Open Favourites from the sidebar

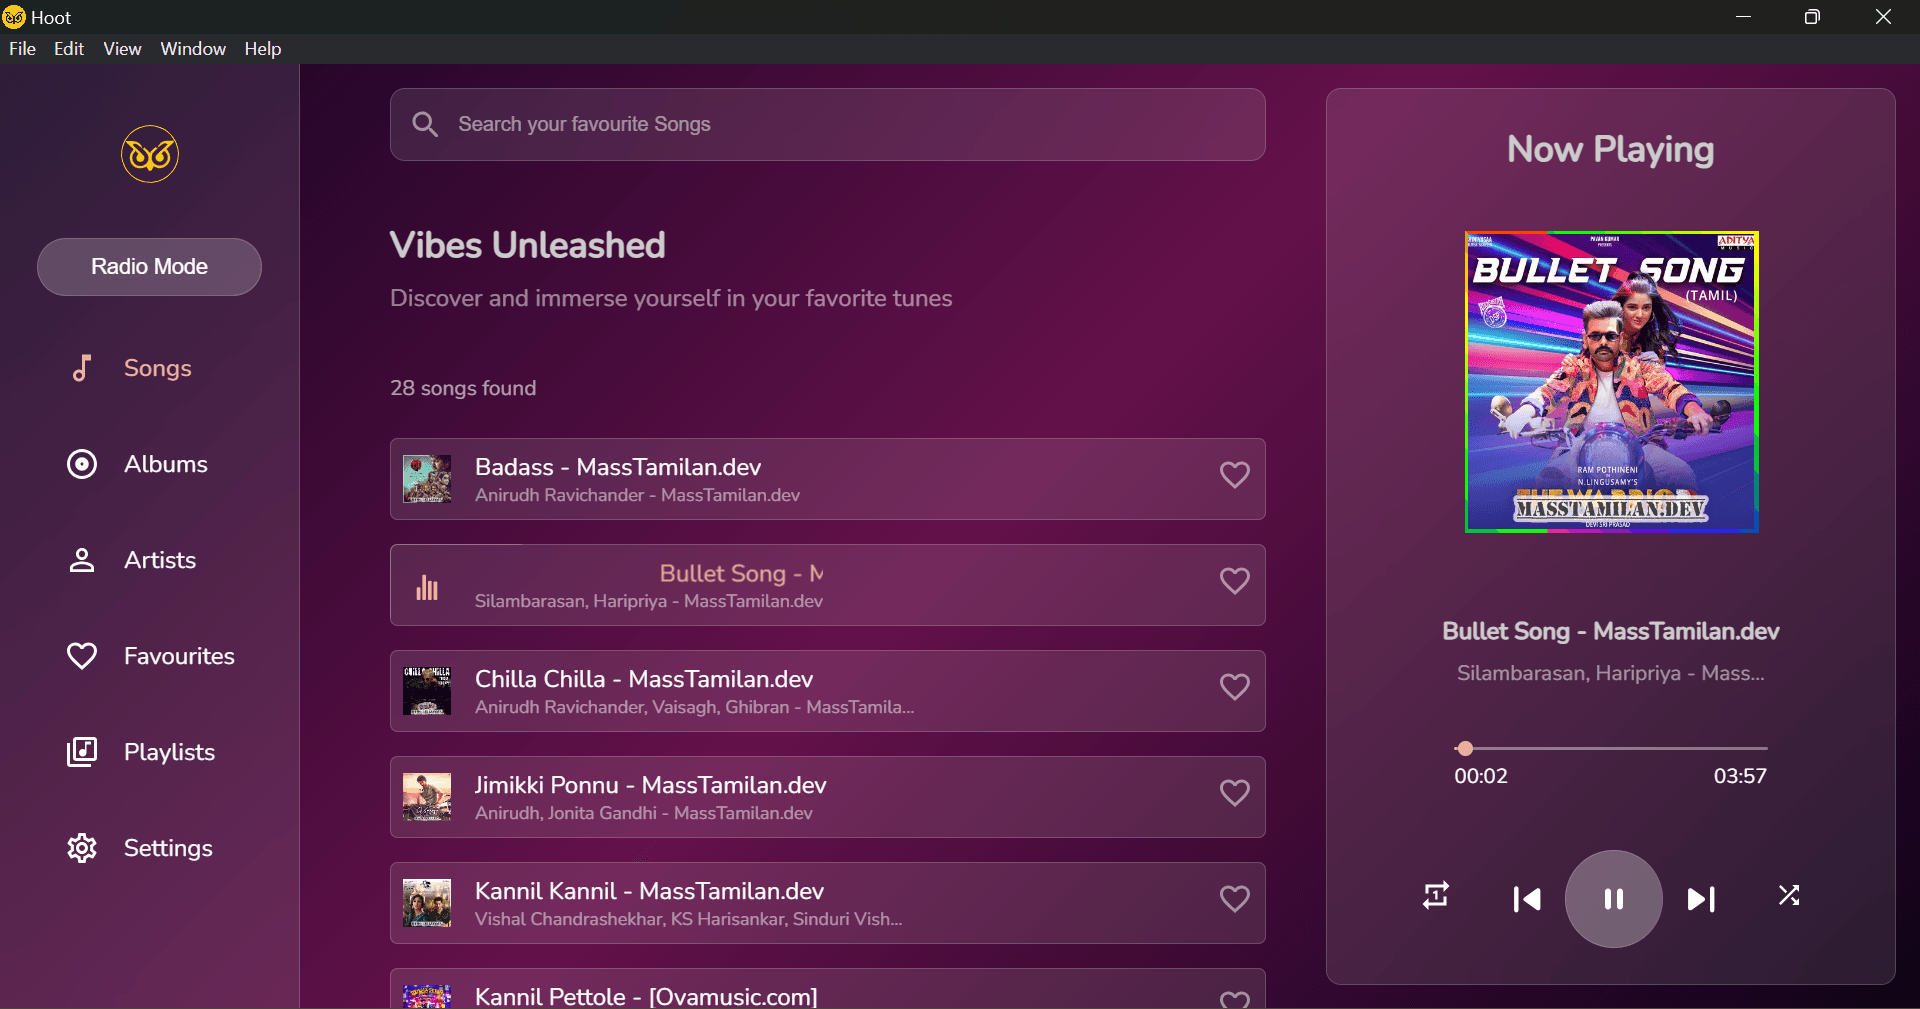coord(150,656)
